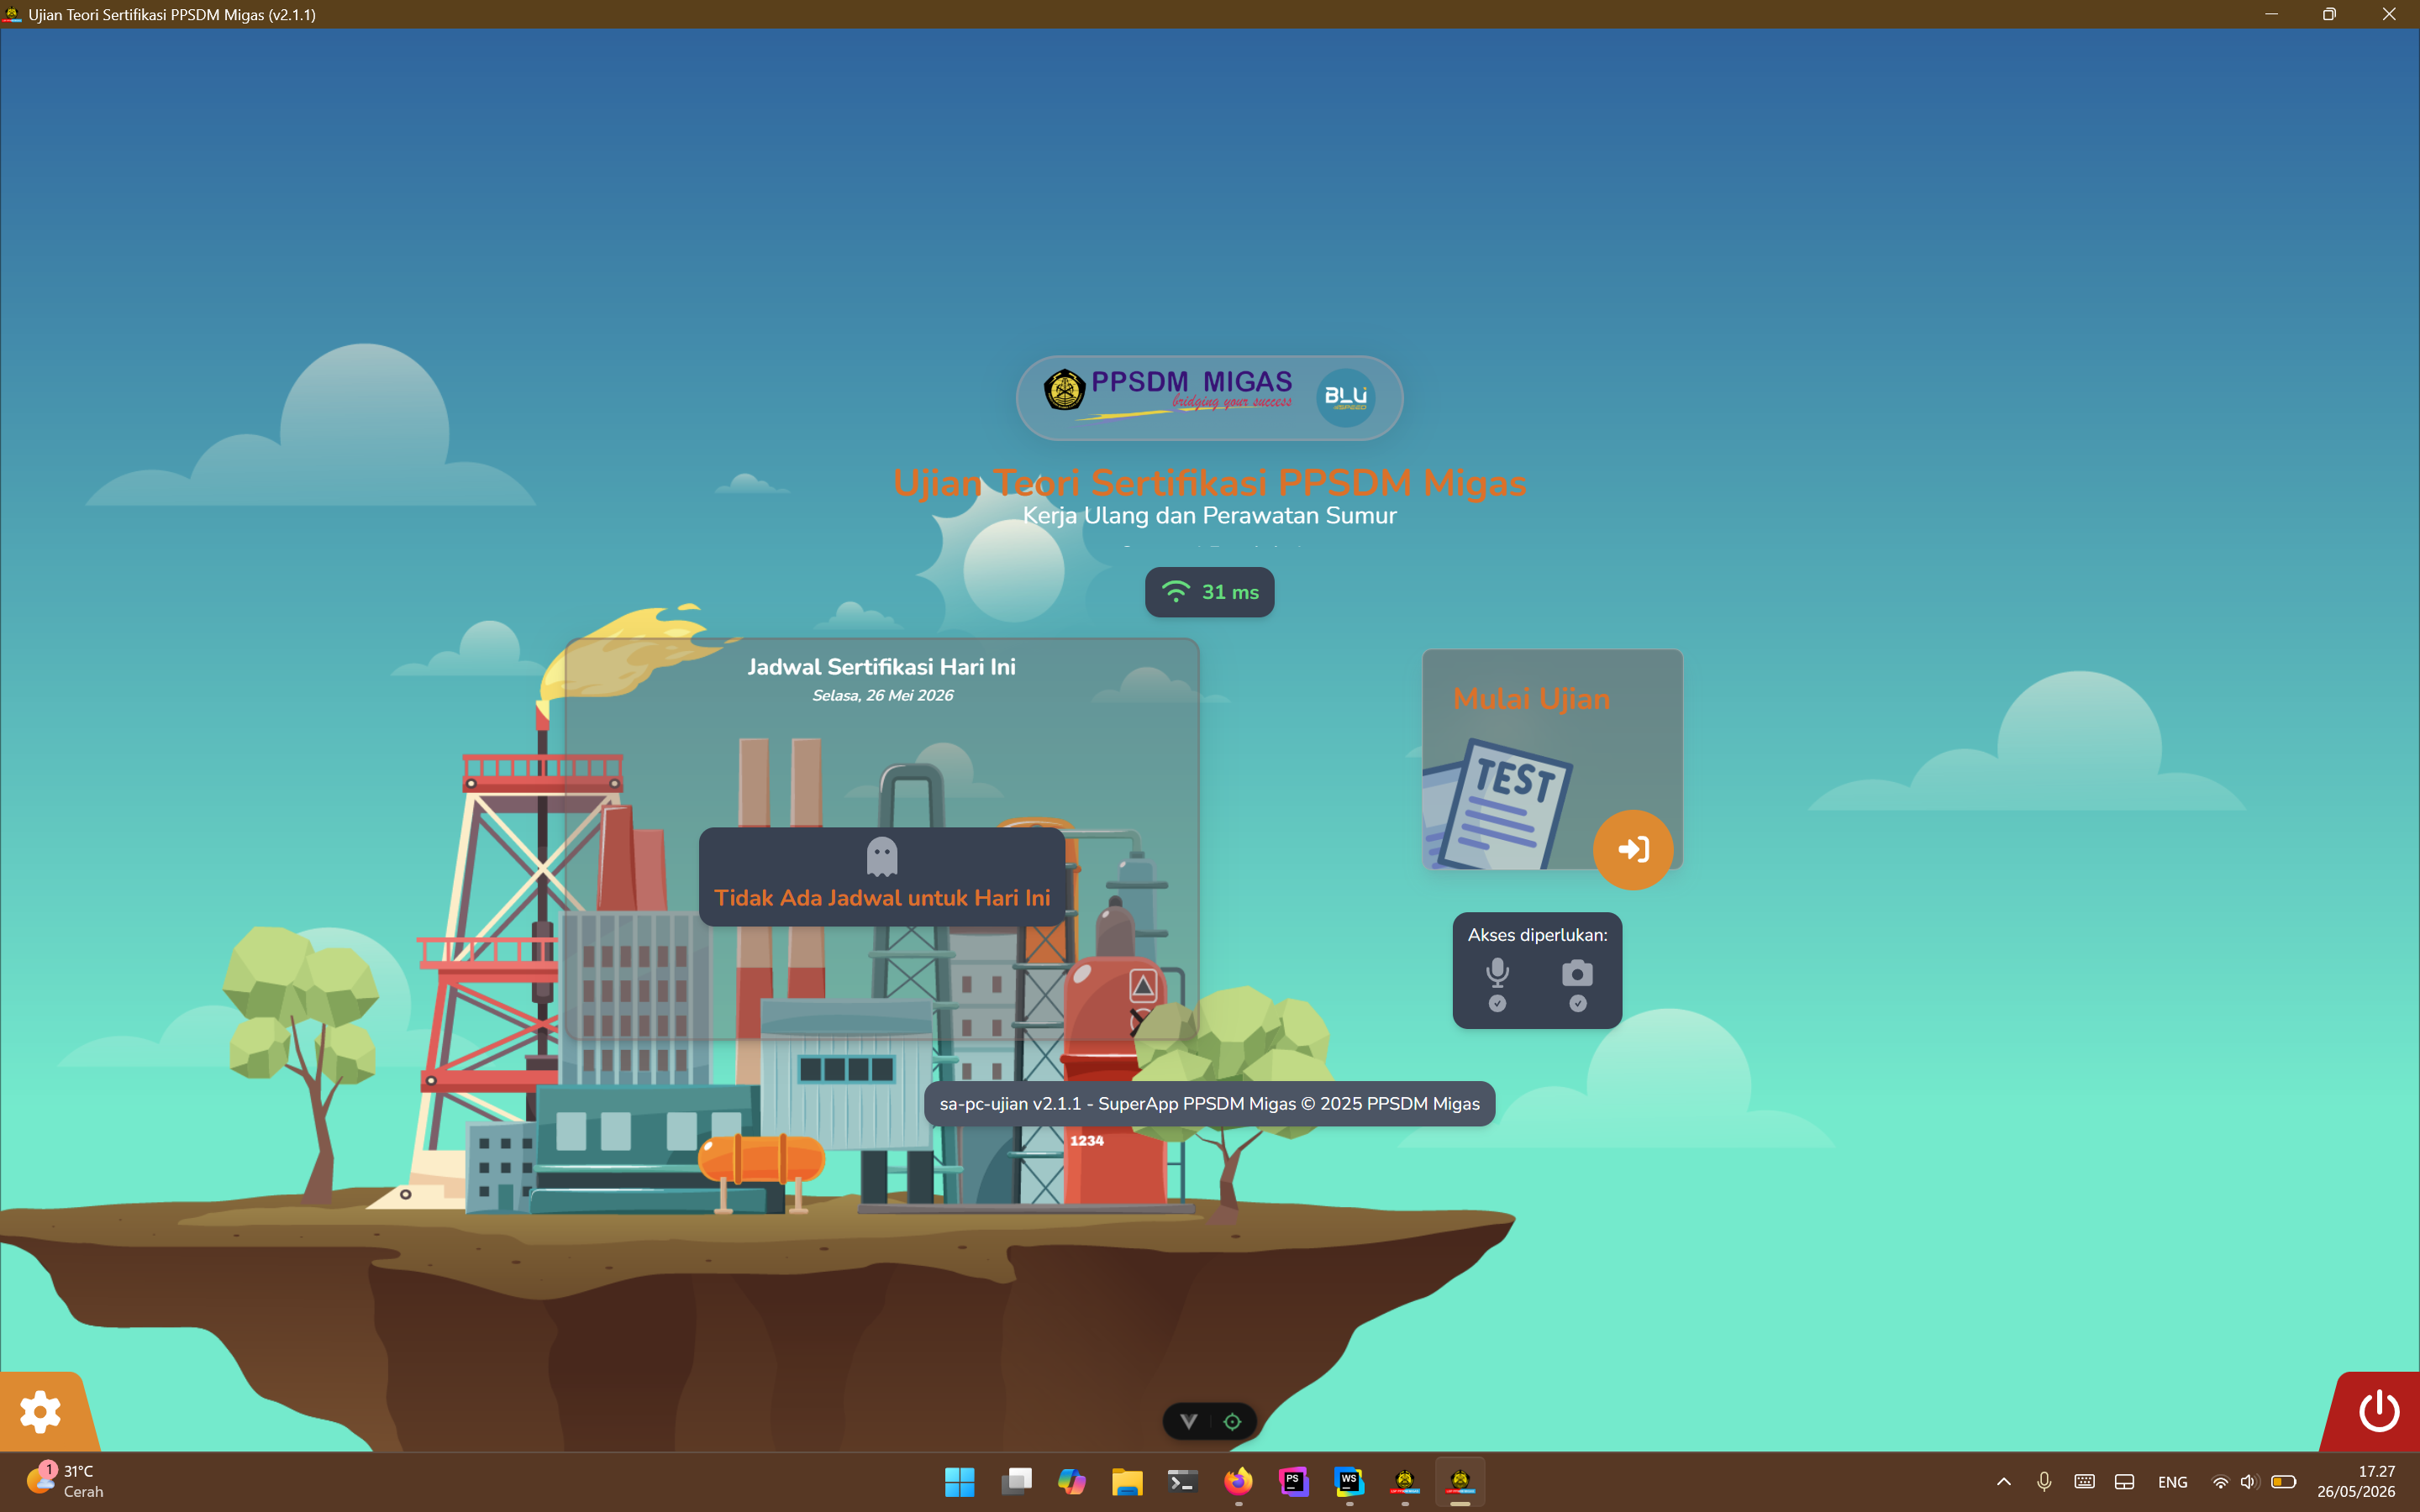2420x1512 pixels.
Task: Open the settings gear panel
Action: click(x=41, y=1411)
